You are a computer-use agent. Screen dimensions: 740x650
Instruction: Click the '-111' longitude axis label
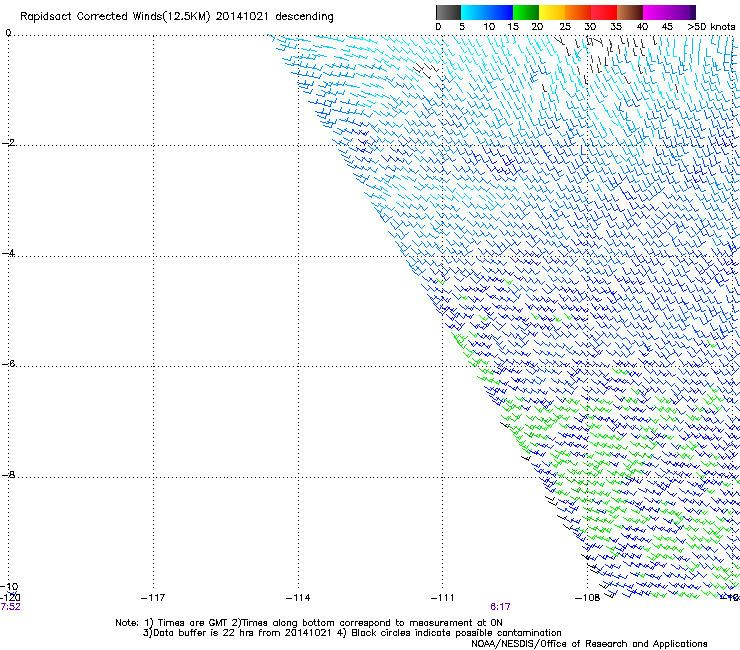pos(442,598)
